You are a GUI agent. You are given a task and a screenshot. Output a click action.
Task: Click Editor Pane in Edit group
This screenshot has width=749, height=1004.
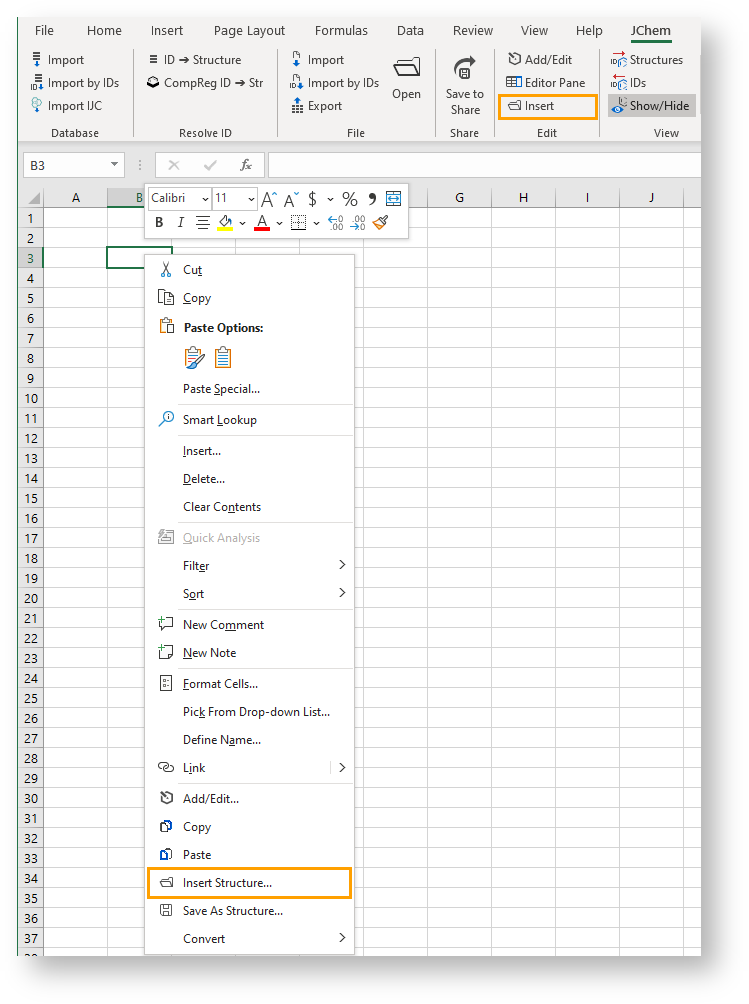click(x=546, y=83)
